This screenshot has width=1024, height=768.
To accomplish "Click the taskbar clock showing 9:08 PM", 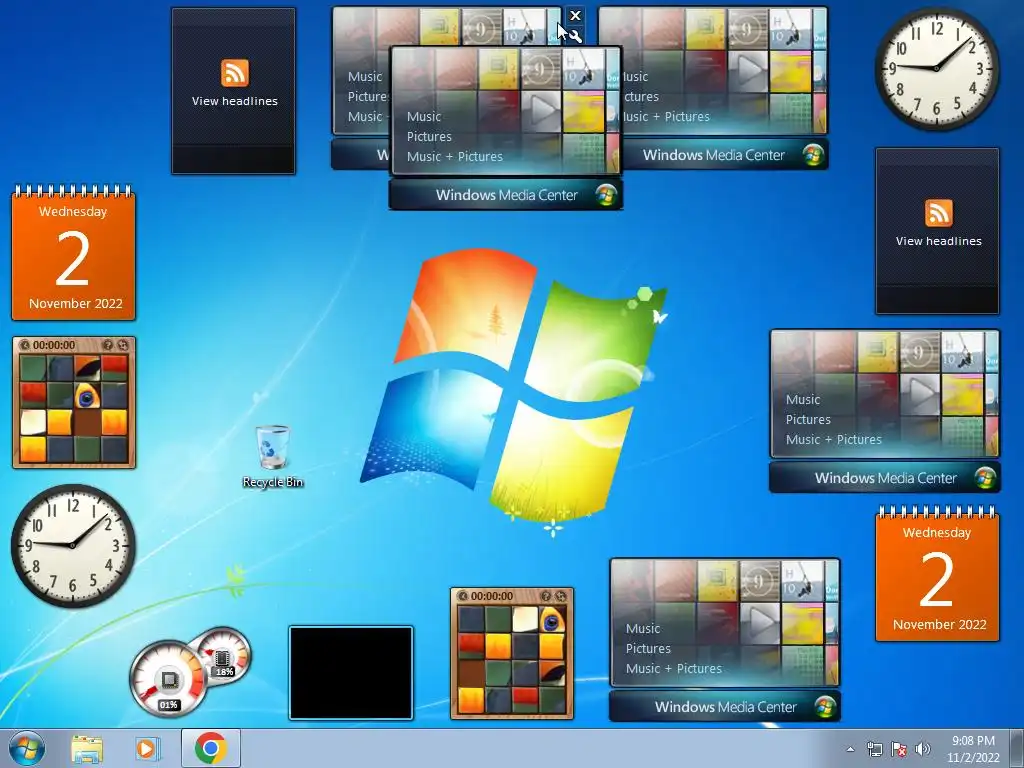I will pos(973,748).
